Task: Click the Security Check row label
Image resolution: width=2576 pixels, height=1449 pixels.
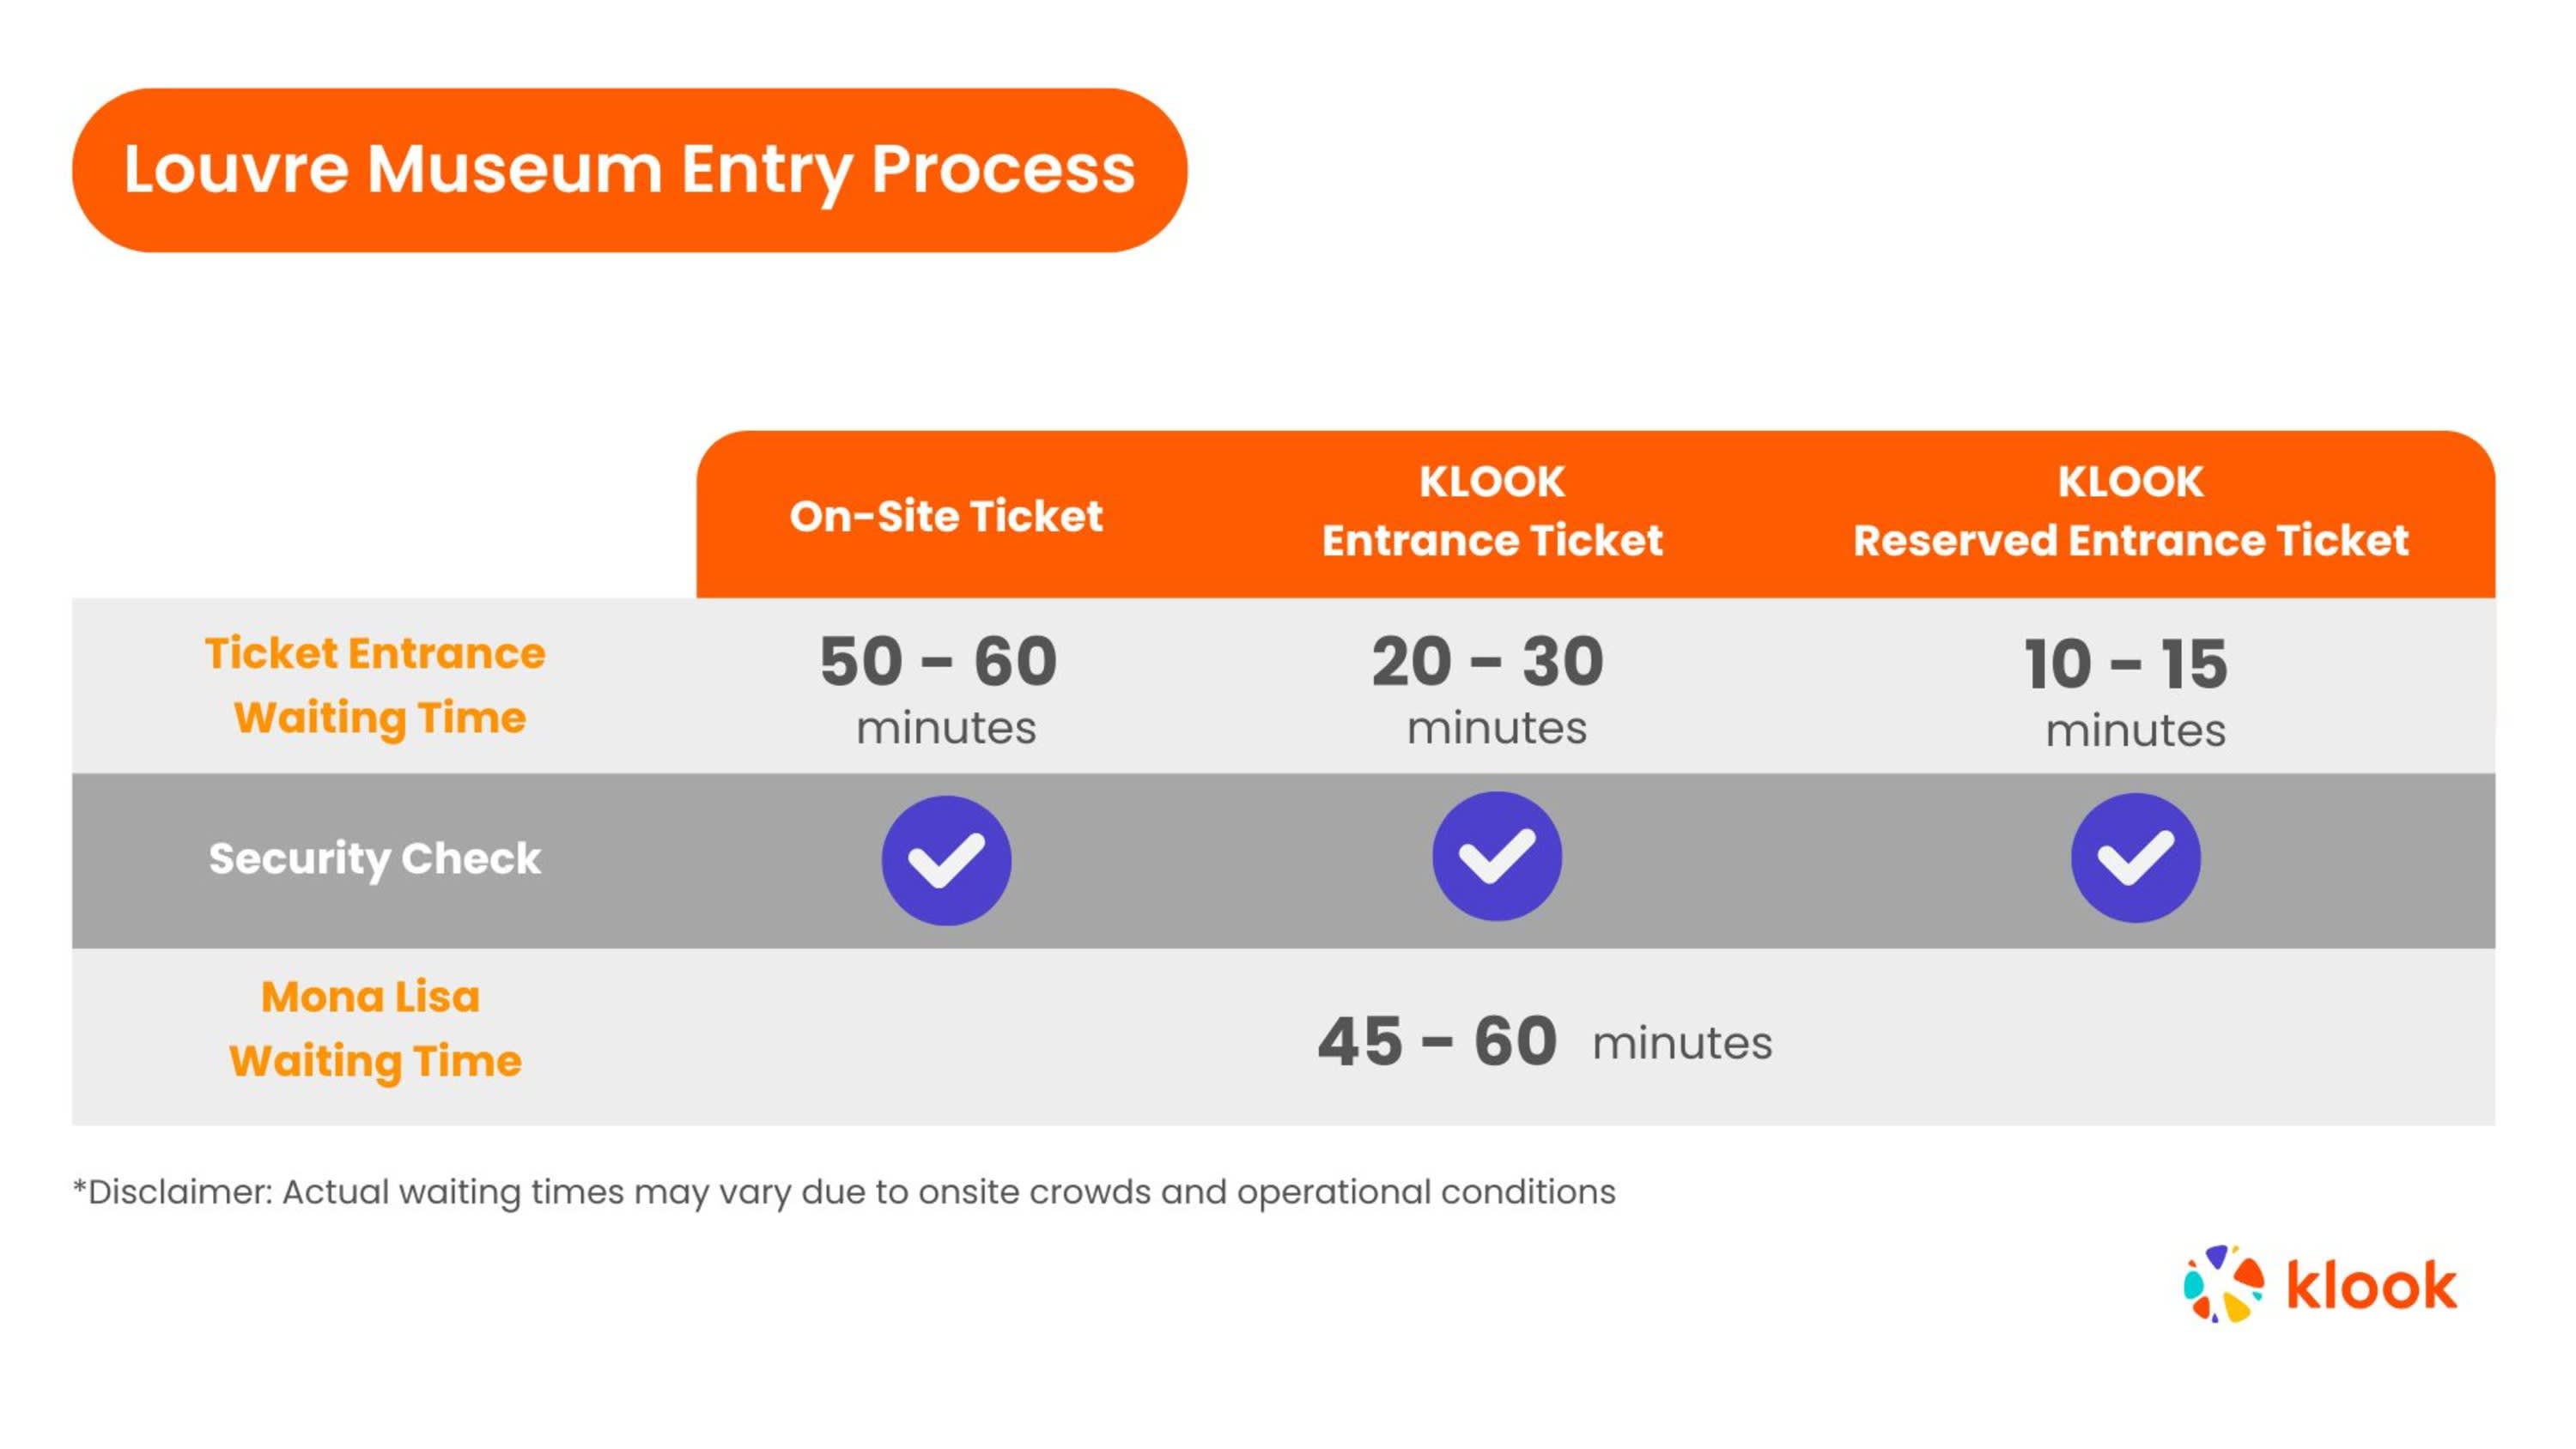Action: click(375, 859)
